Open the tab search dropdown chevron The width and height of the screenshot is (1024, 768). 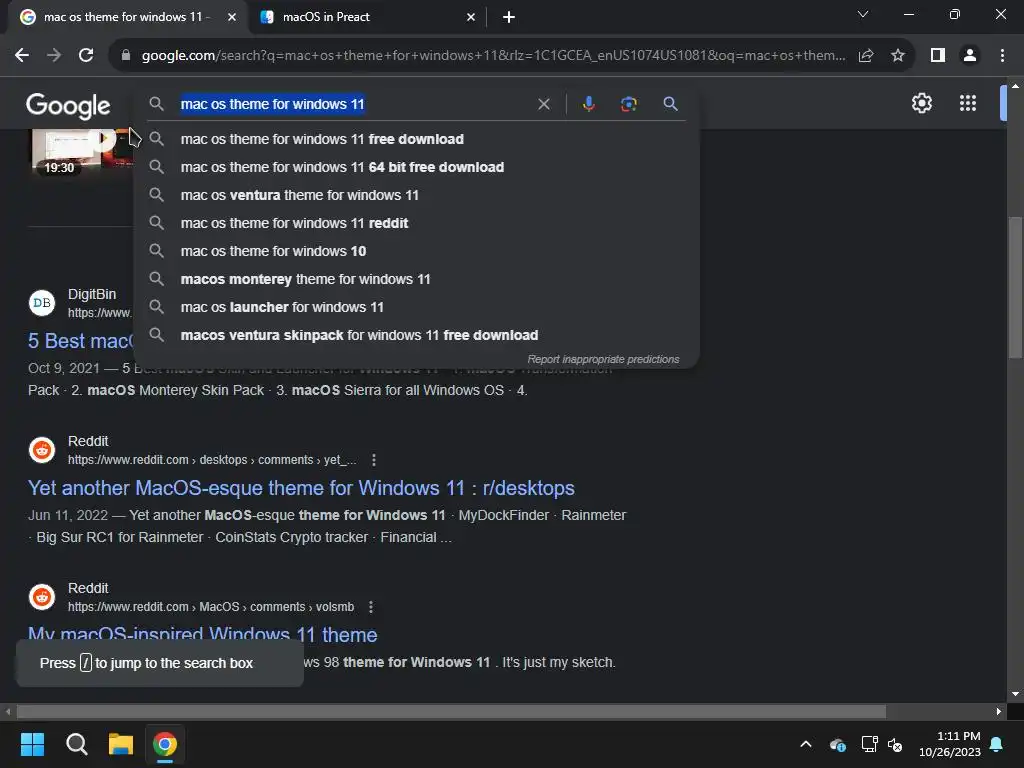pos(863,14)
